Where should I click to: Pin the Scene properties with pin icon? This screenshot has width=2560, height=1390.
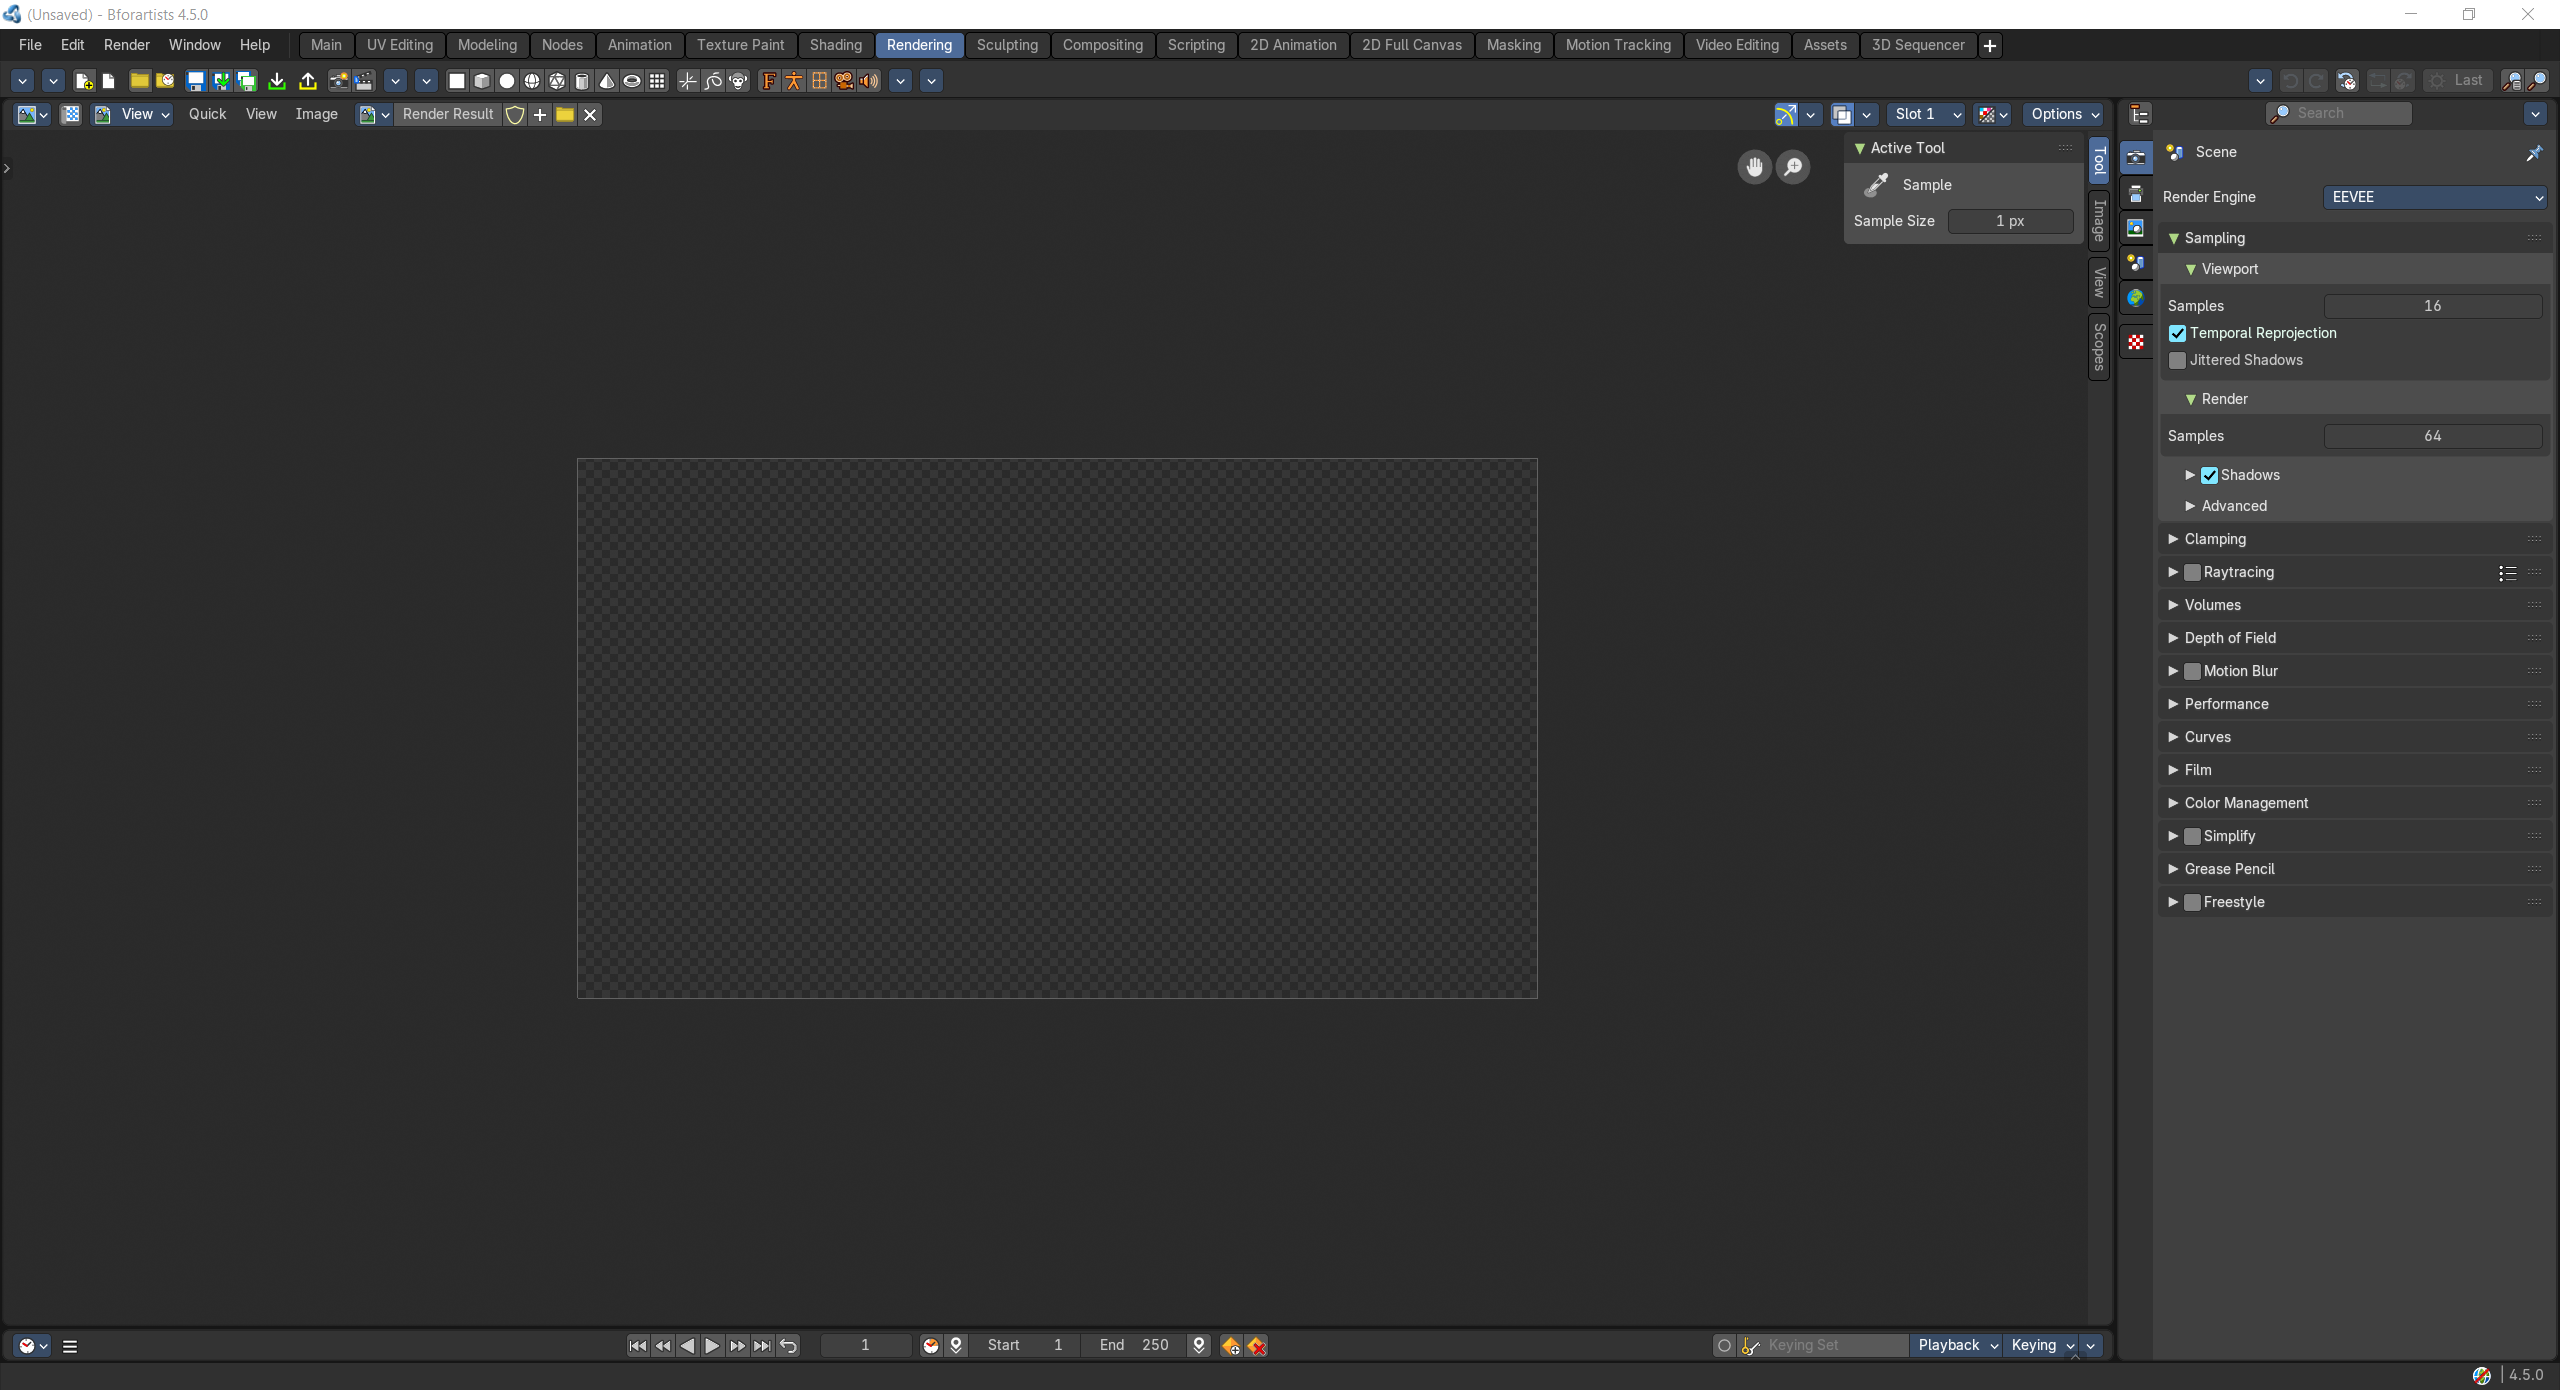pos(2534,153)
